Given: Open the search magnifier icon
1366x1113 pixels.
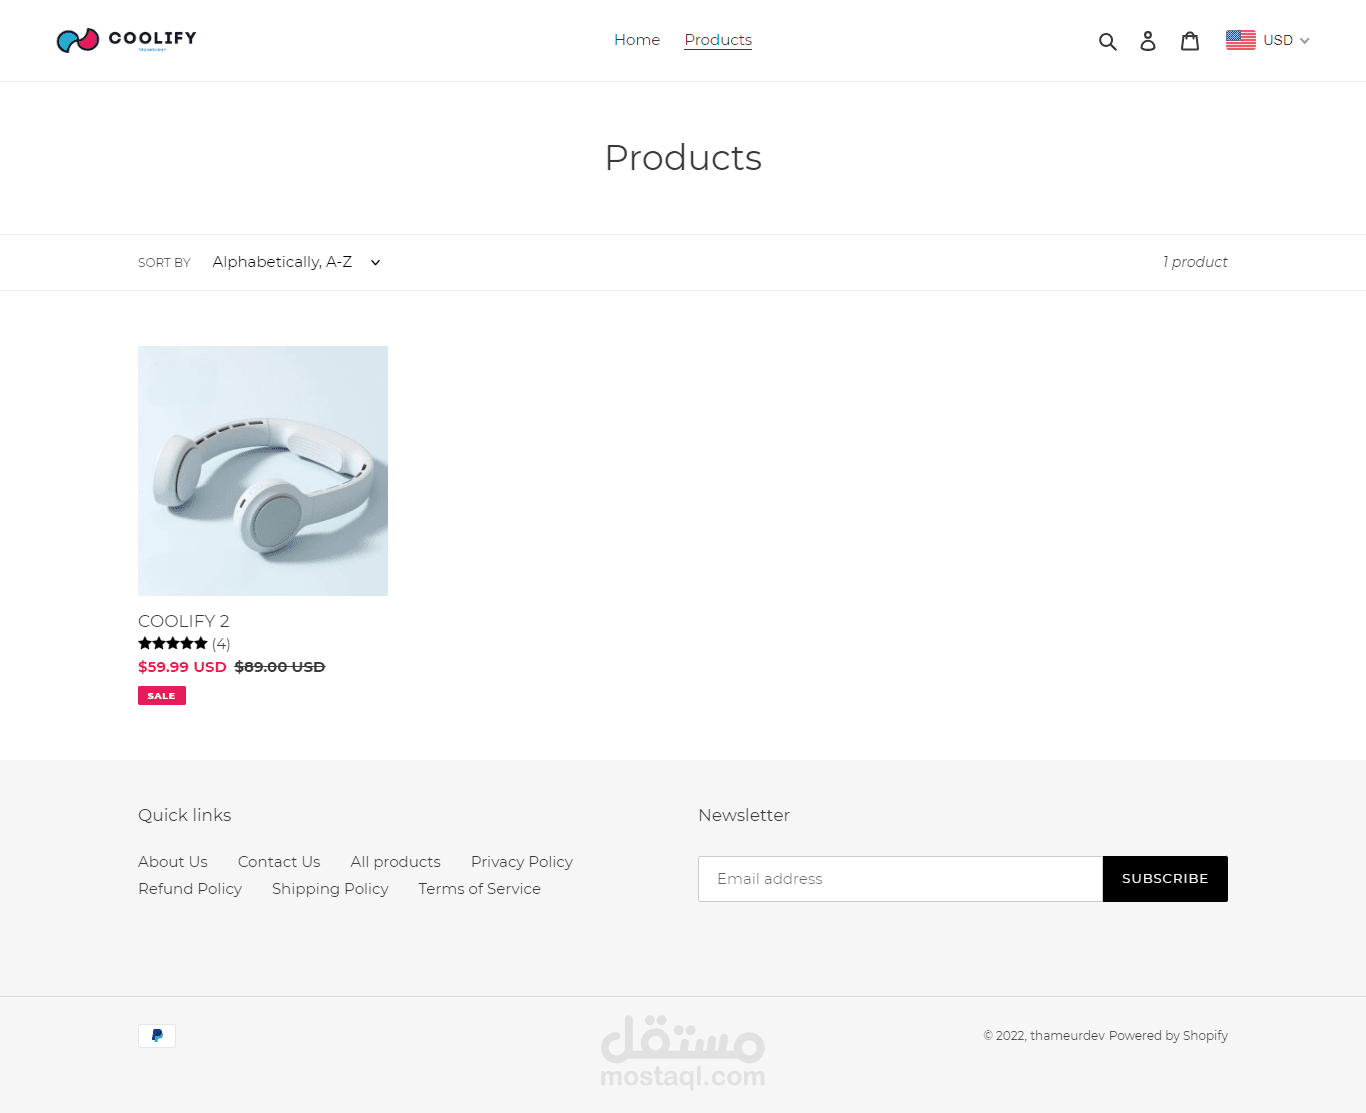Looking at the screenshot, I should 1107,41.
